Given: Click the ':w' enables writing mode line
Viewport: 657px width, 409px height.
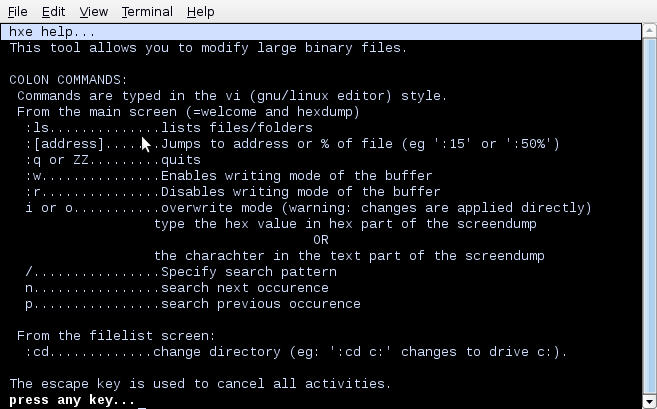Looking at the screenshot, I should [x=229, y=176].
